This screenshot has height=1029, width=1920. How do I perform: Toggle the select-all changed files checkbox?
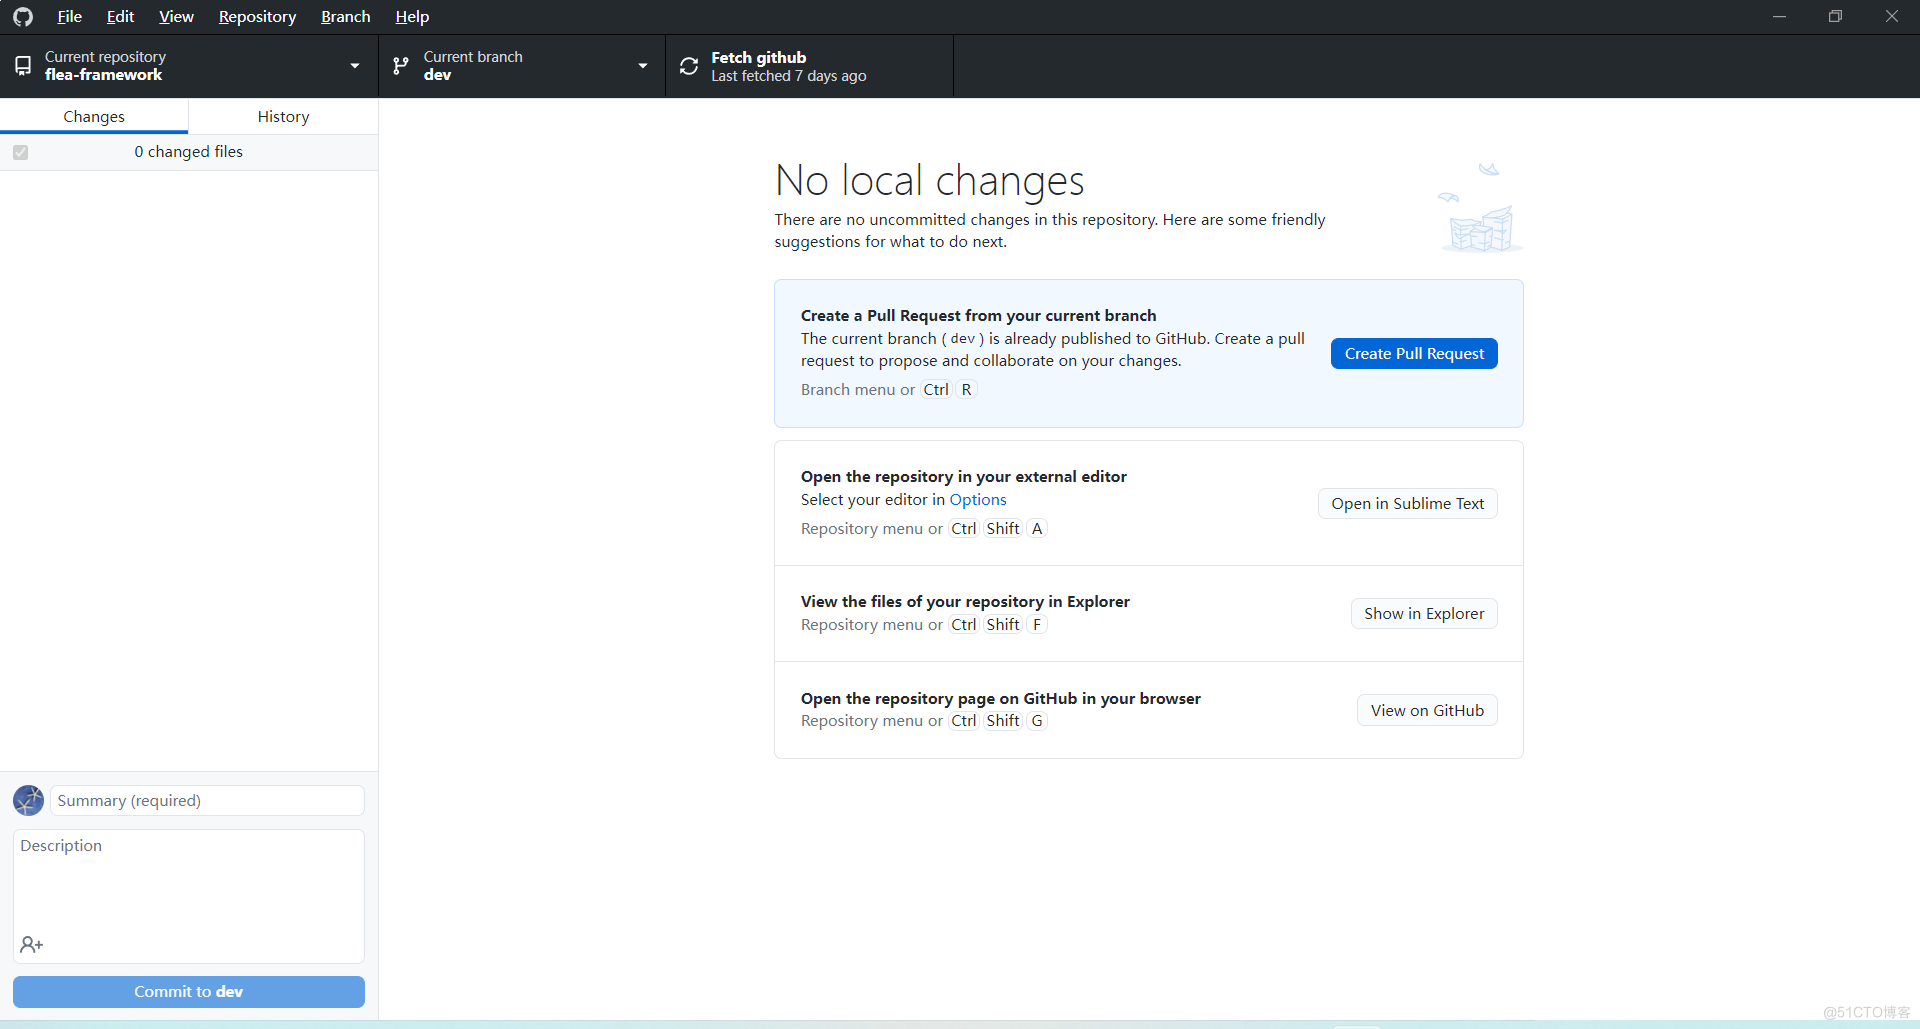(21, 152)
